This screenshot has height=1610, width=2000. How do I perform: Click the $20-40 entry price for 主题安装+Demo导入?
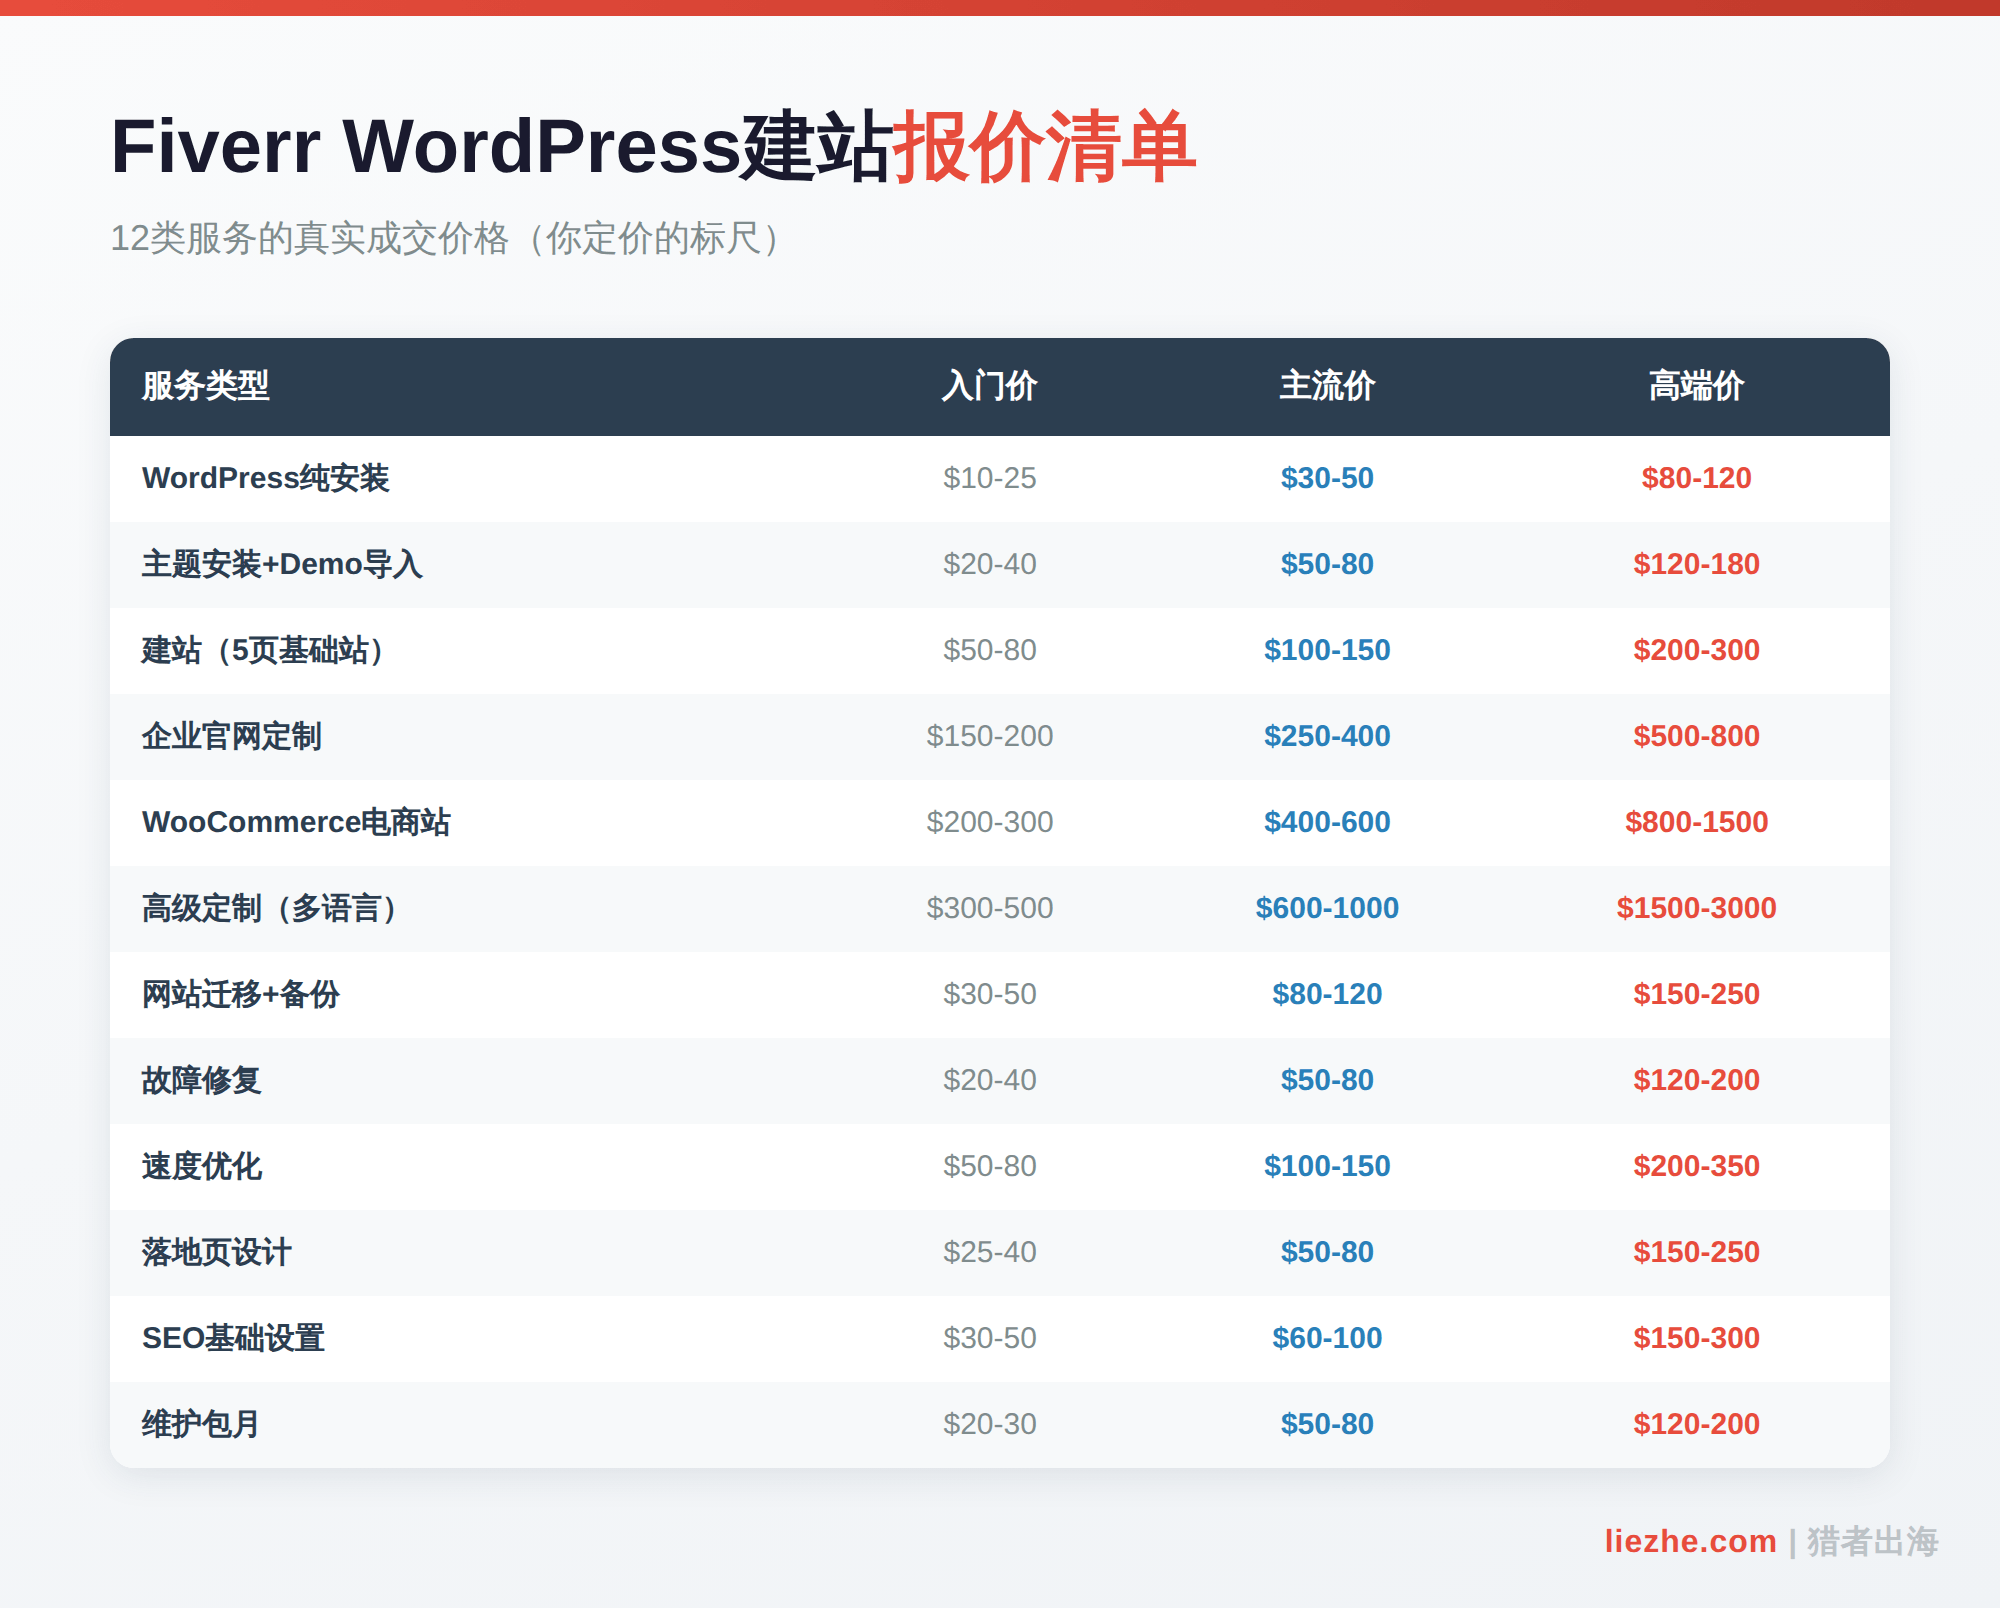(989, 564)
